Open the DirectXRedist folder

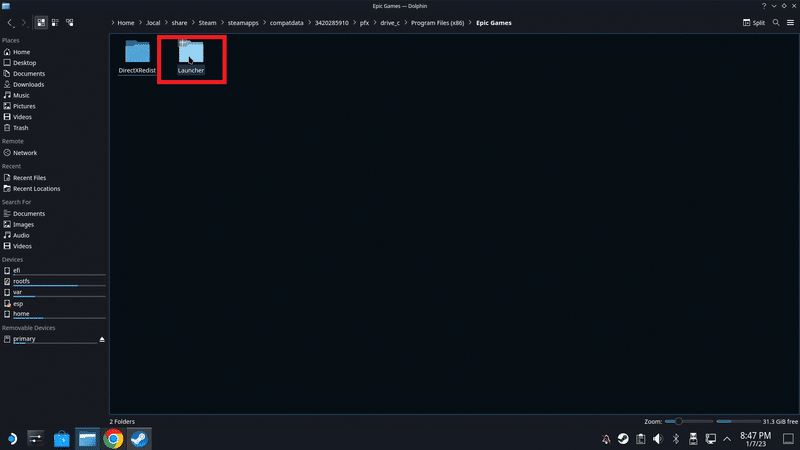coord(137,57)
